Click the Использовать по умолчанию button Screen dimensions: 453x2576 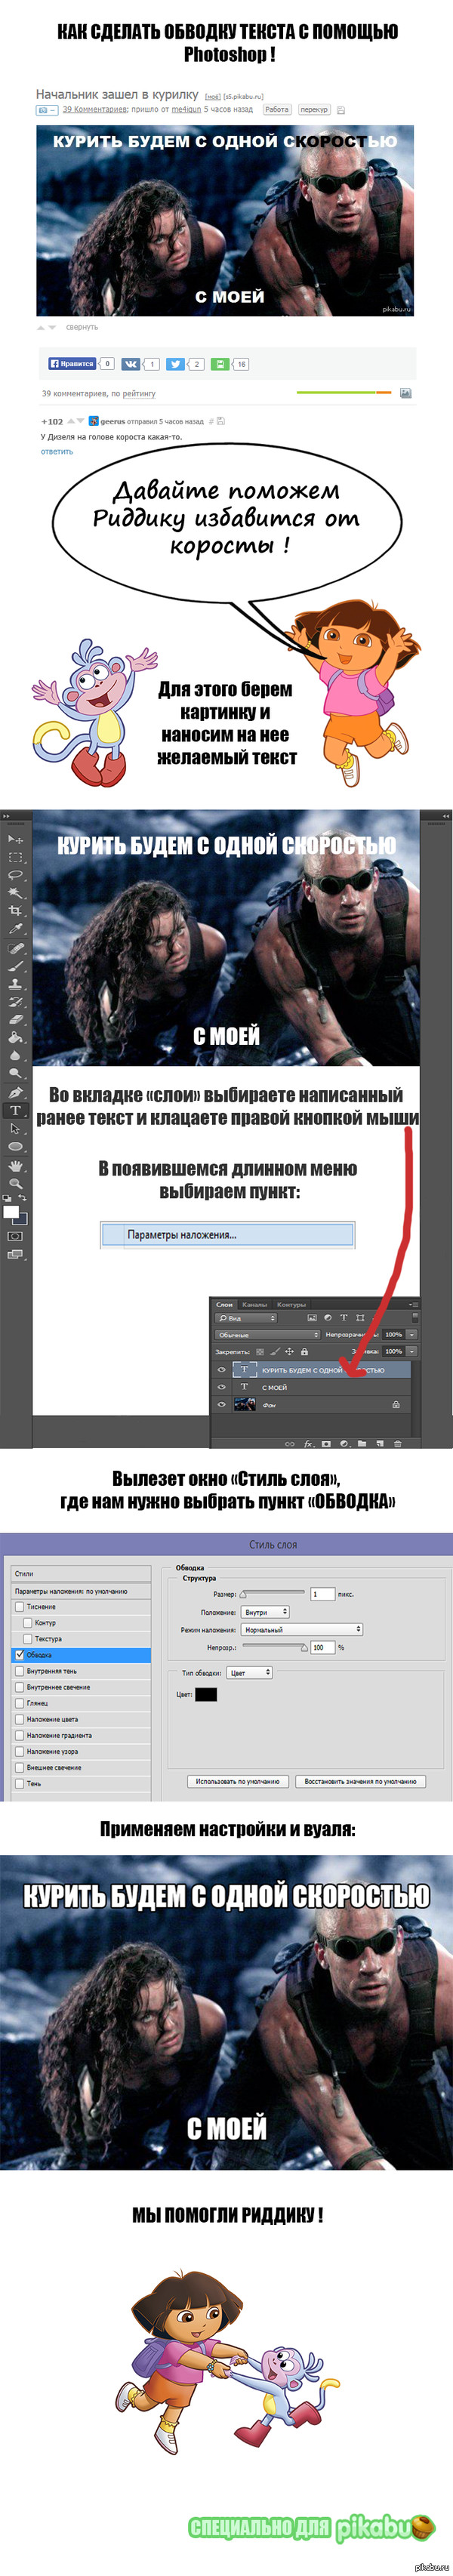coord(239,1780)
